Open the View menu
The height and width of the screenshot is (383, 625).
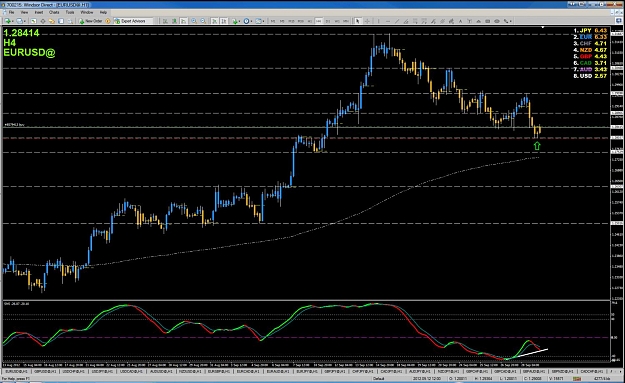pos(24,12)
